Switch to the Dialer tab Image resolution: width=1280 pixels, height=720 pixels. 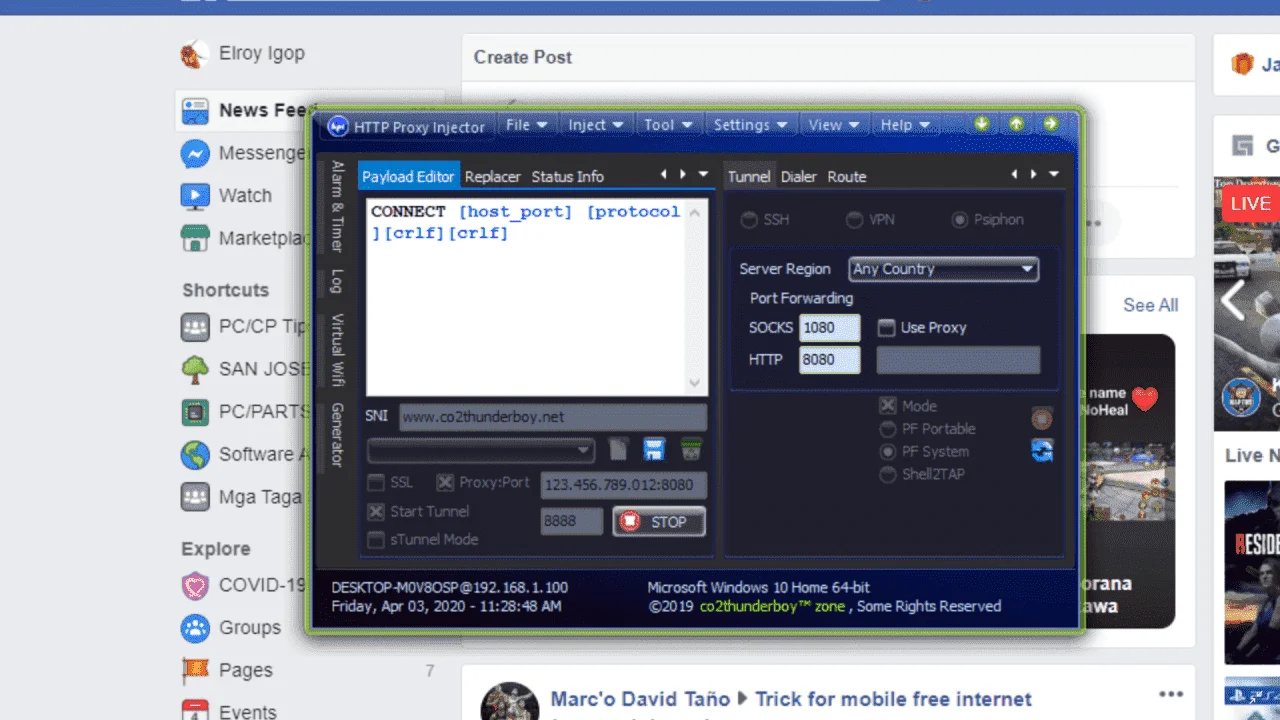(799, 177)
